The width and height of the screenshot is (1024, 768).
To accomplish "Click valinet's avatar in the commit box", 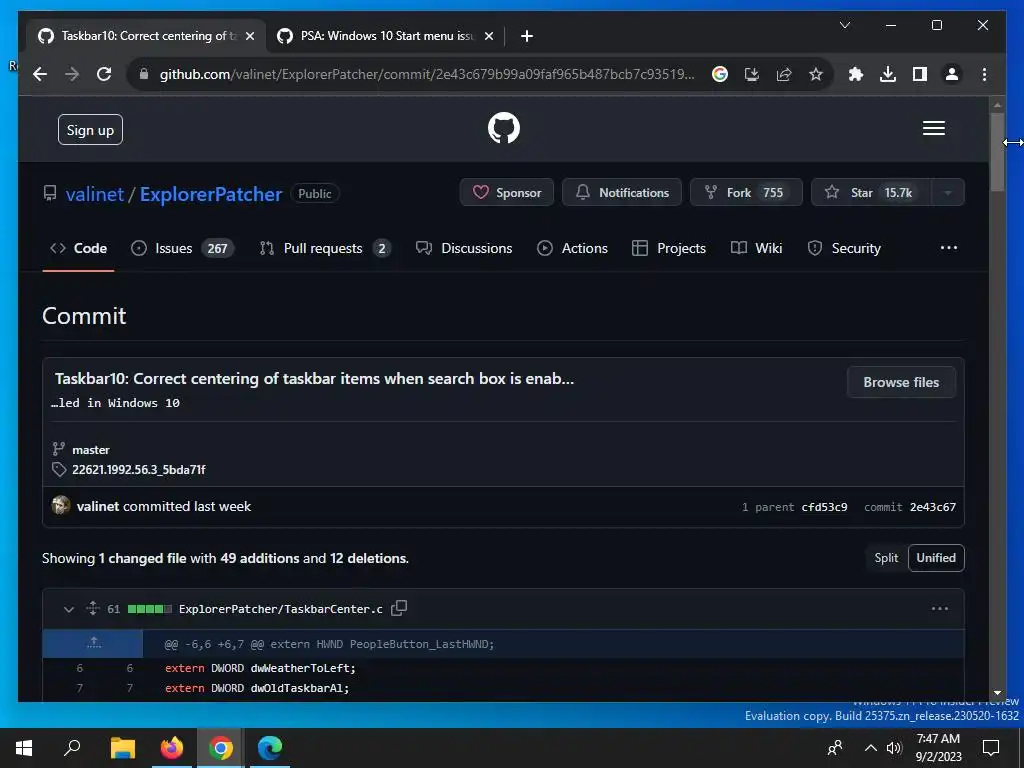I will pyautogui.click(x=61, y=505).
